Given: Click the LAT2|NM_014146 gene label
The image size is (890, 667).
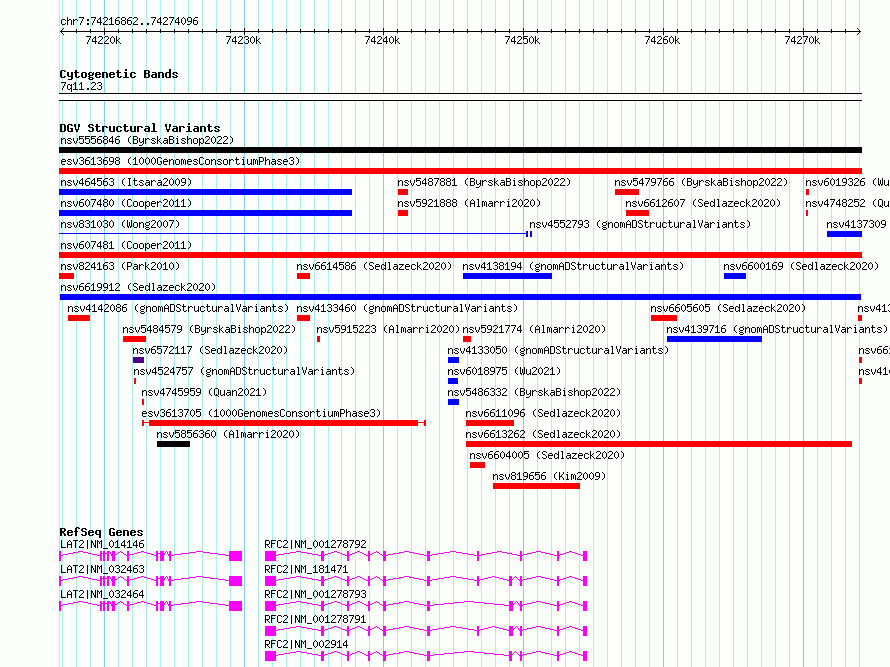Looking at the screenshot, I should pos(102,544).
